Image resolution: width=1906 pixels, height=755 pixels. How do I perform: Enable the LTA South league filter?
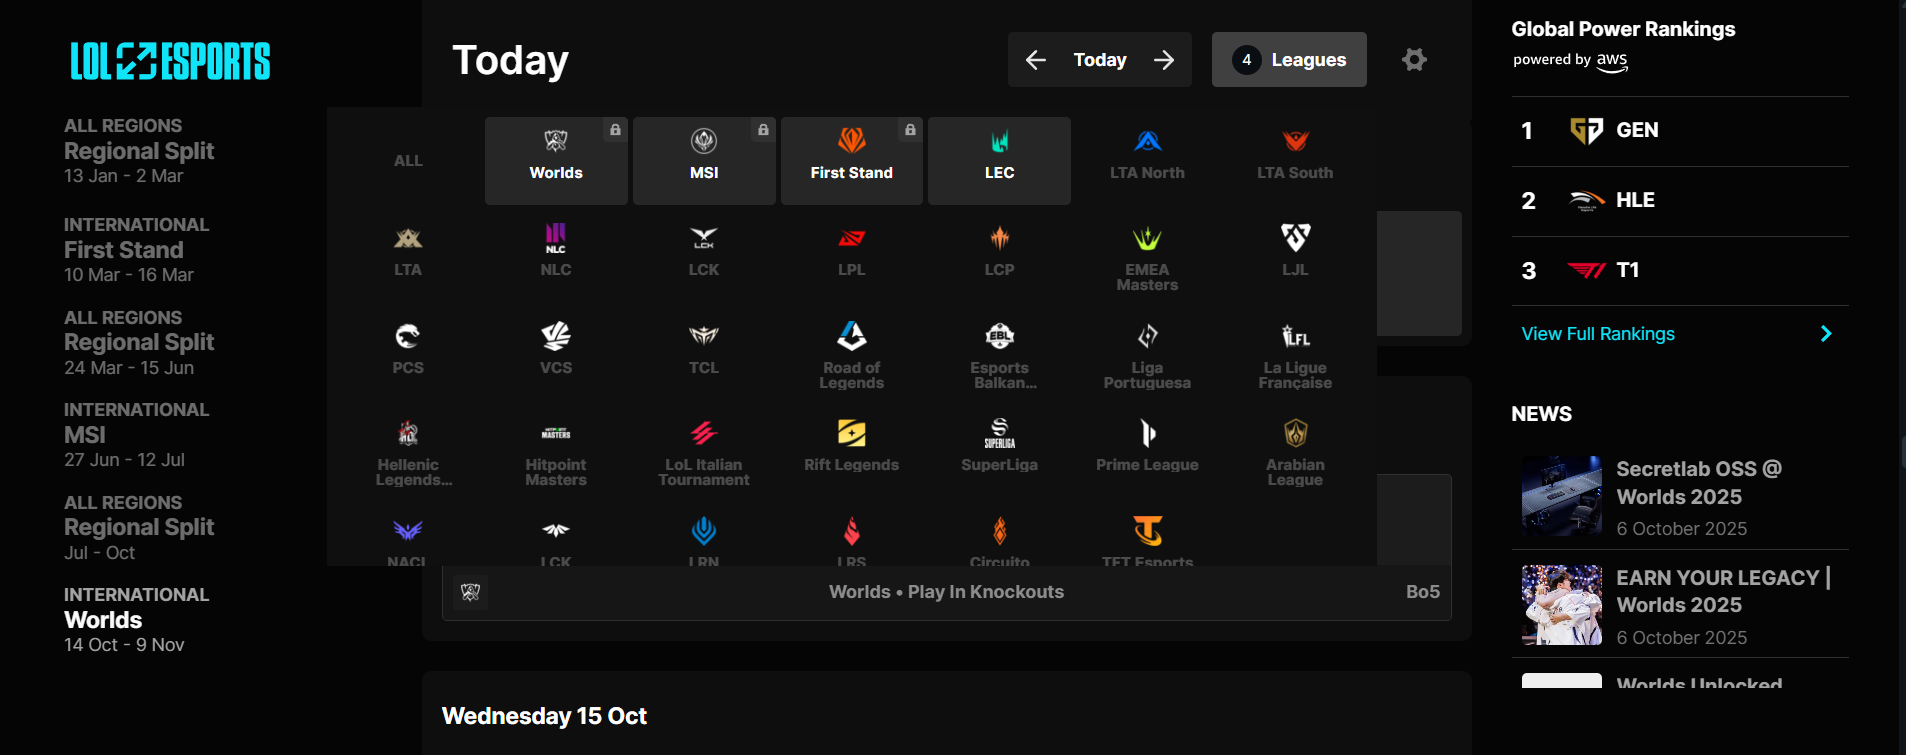coord(1295,161)
